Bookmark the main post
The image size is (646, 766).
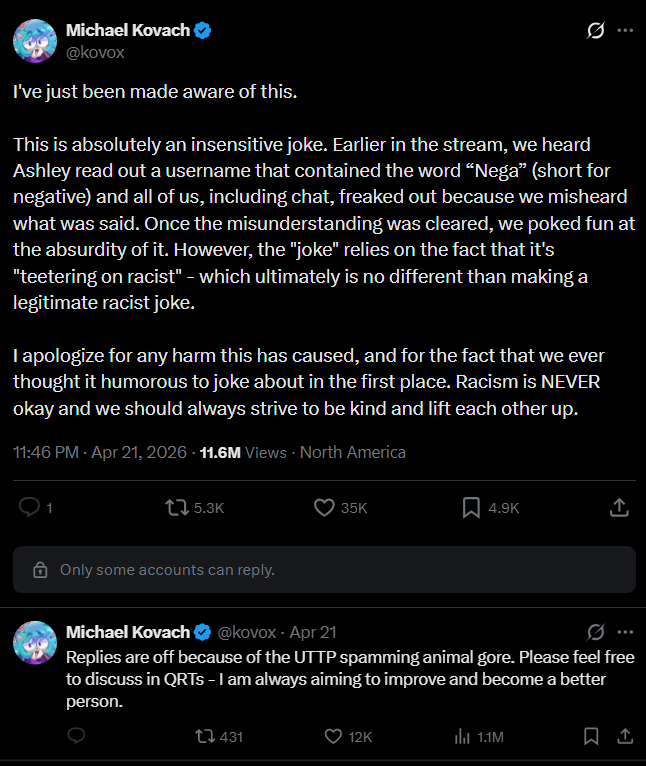point(472,508)
